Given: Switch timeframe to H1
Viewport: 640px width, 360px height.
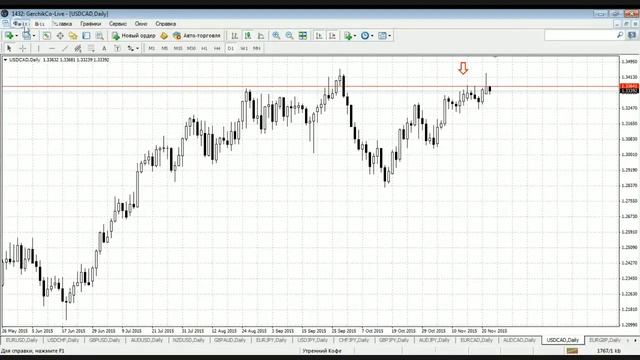Looking at the screenshot, I should tap(204, 48).
